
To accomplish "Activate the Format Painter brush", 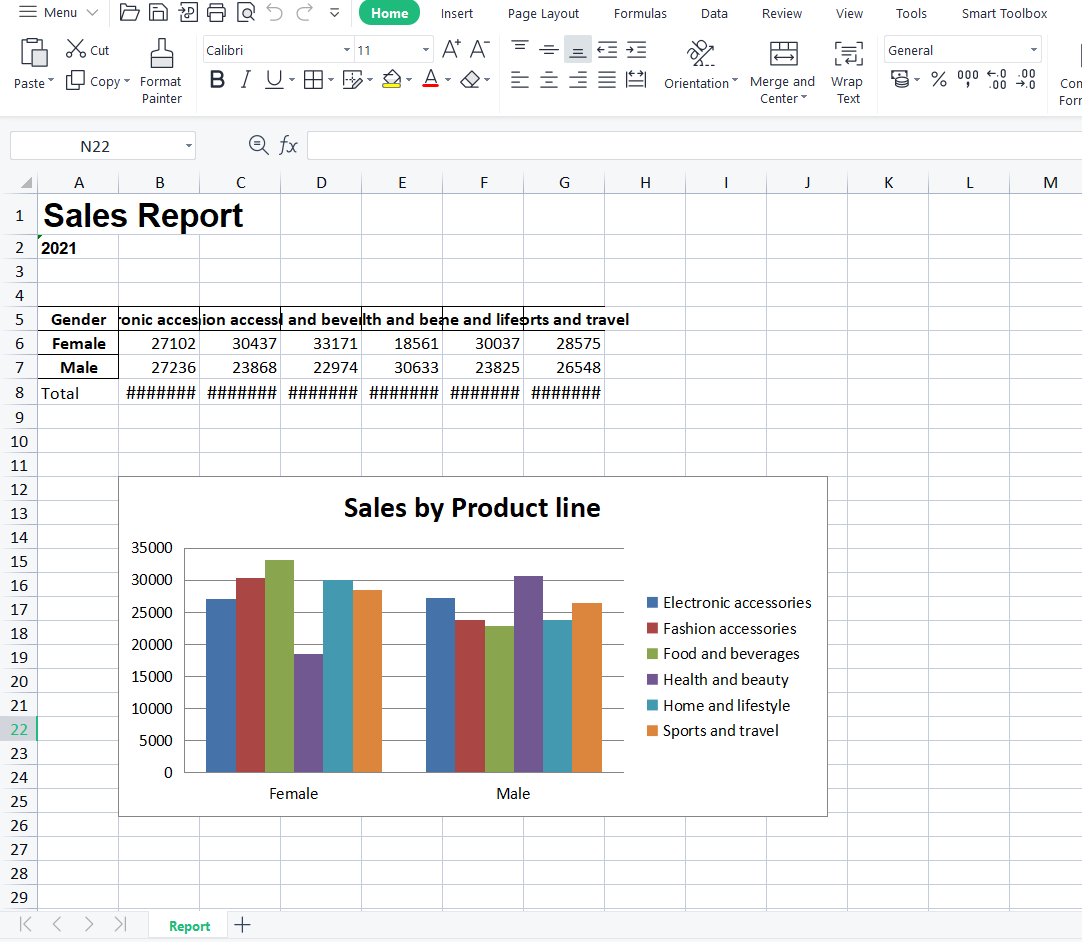I will 161,54.
